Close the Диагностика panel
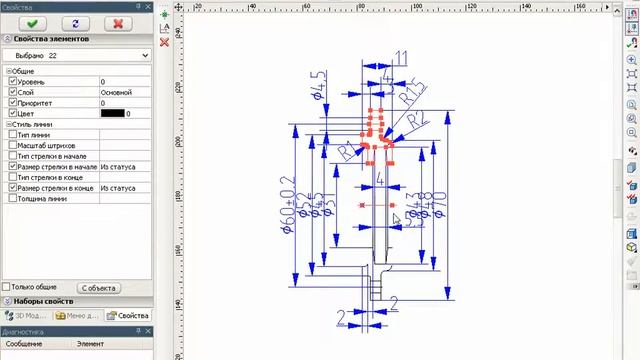 (x=148, y=331)
